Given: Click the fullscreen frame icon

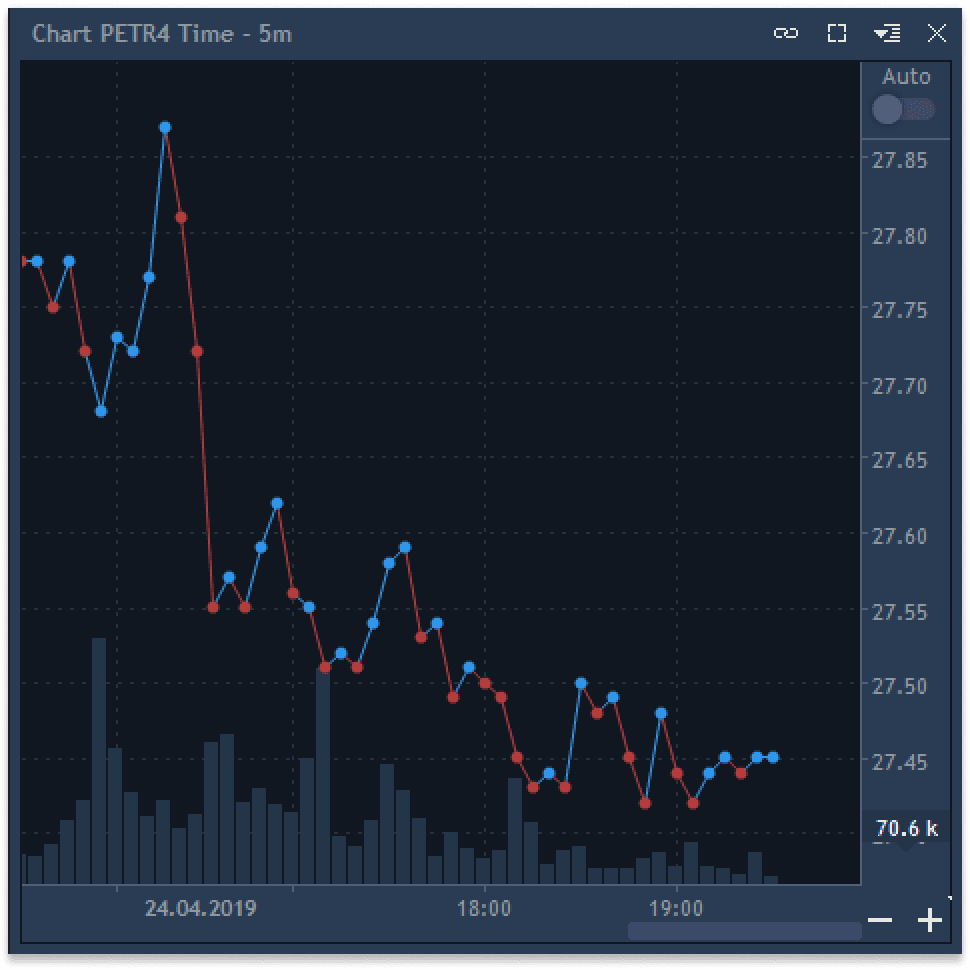Looking at the screenshot, I should point(836,33).
